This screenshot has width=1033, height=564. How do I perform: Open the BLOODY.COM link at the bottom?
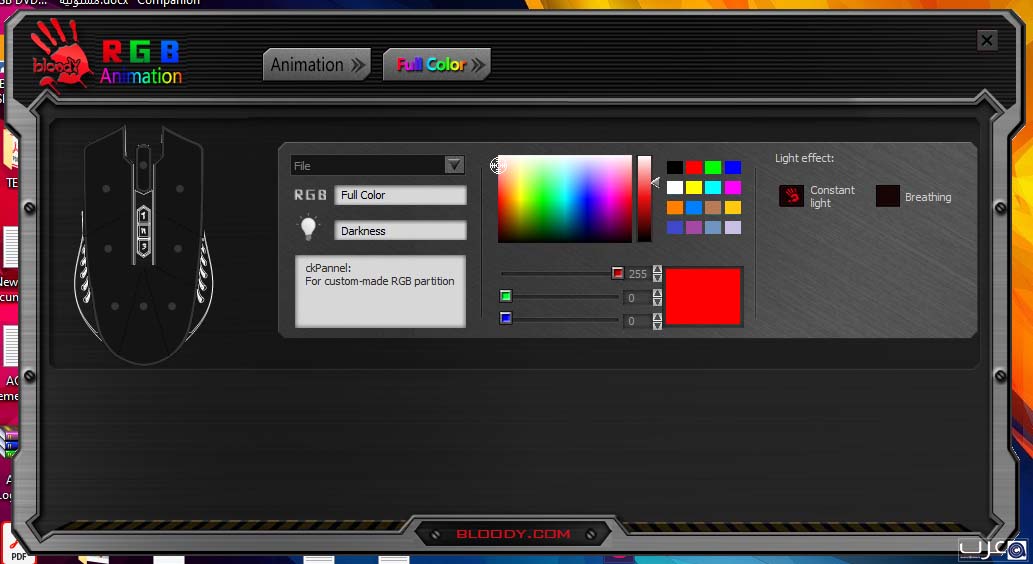pos(514,534)
